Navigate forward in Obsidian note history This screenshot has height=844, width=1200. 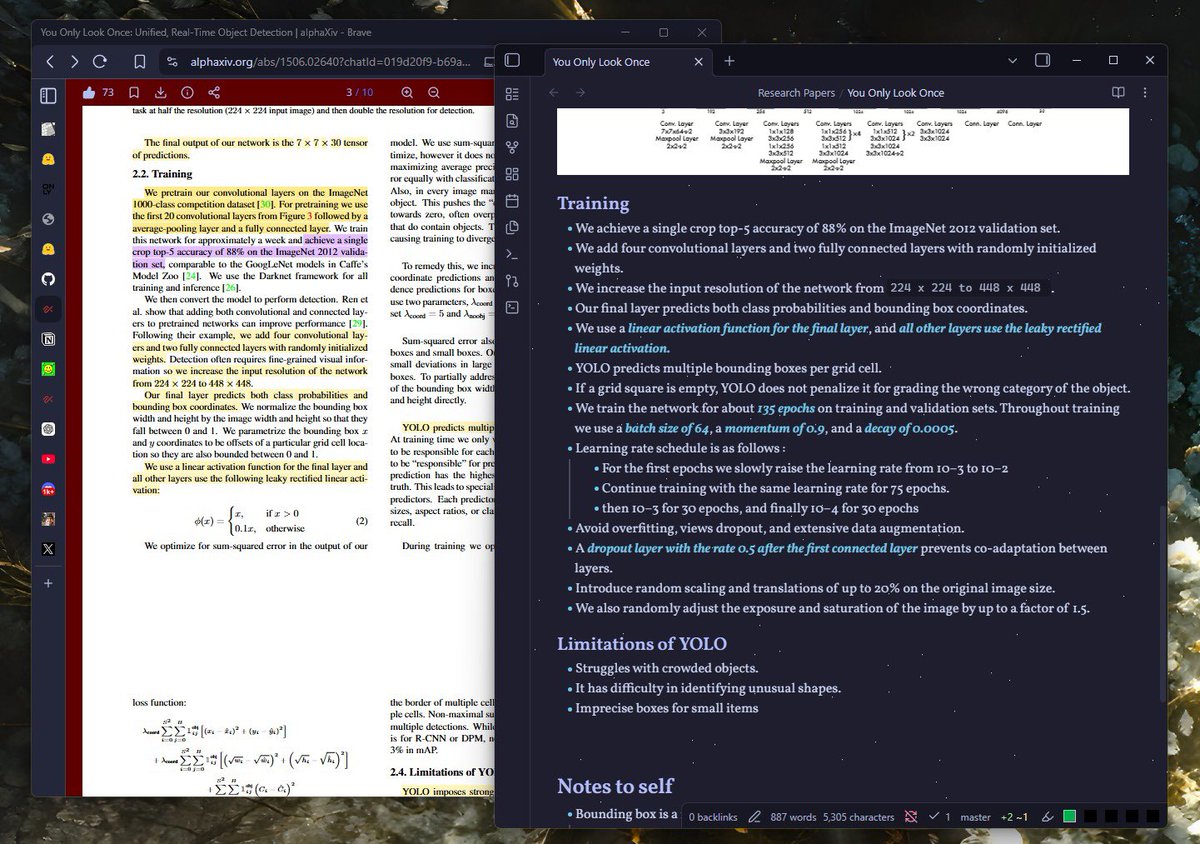[x=581, y=93]
